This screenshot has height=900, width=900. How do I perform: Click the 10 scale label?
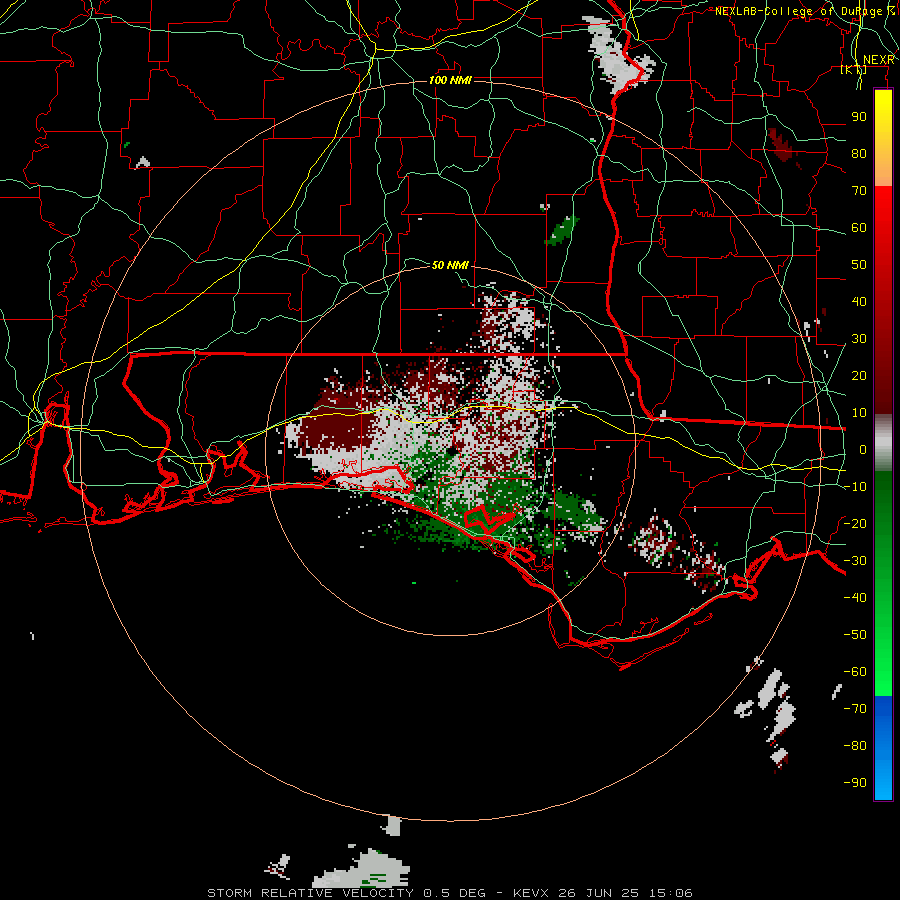click(859, 413)
